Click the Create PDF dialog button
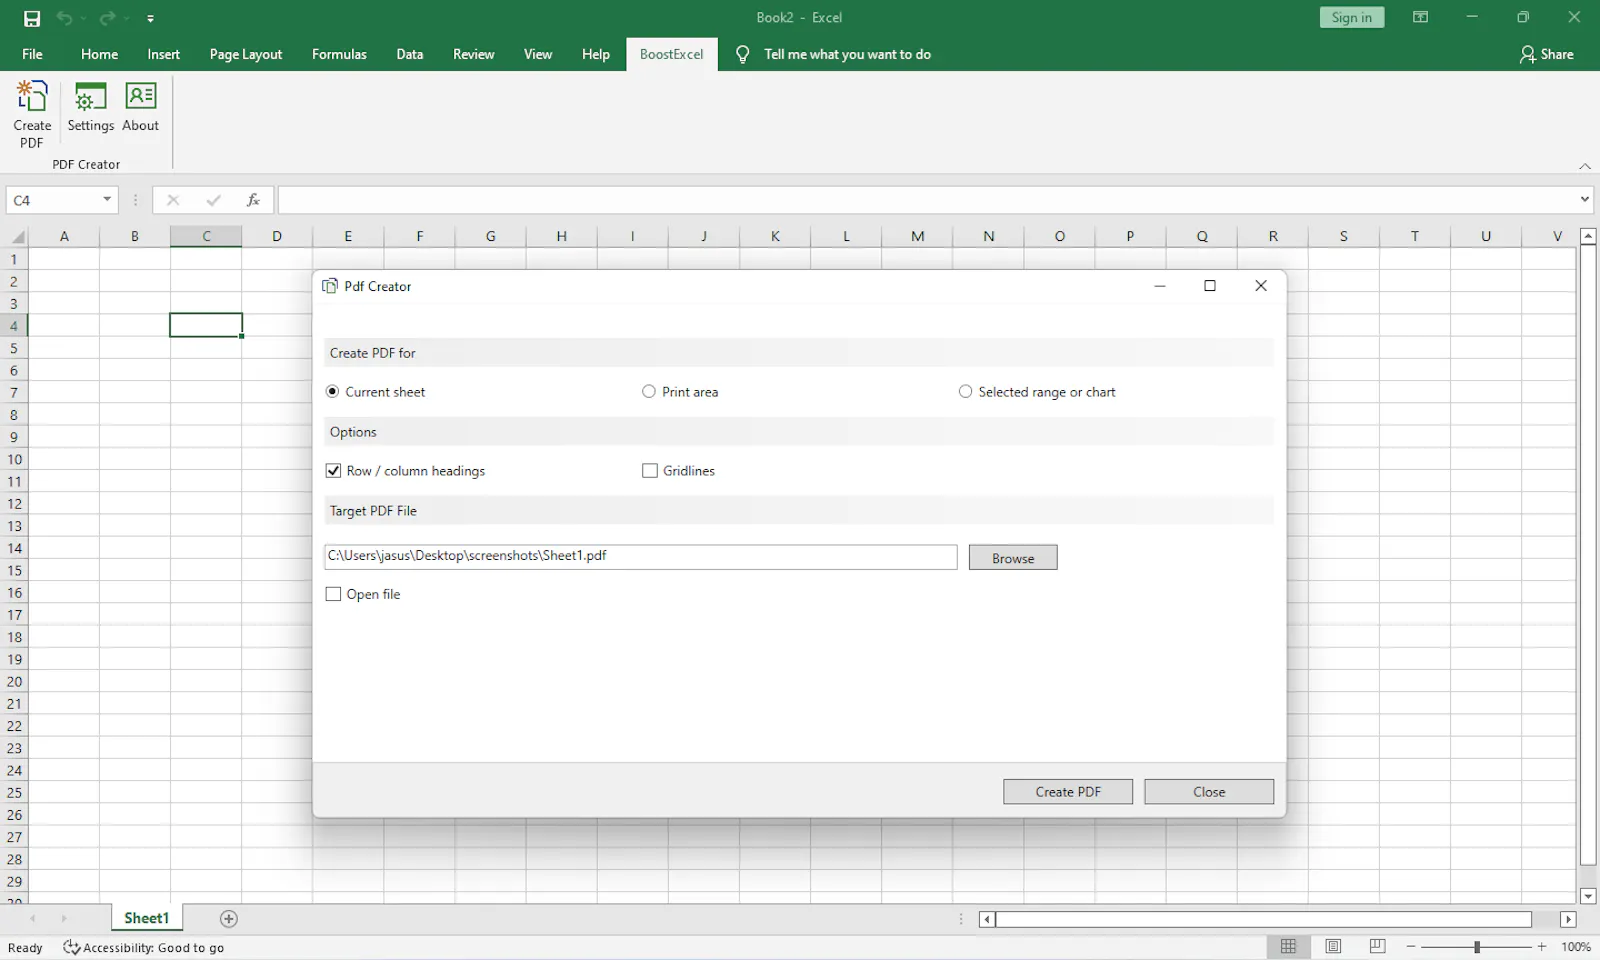 (1068, 792)
